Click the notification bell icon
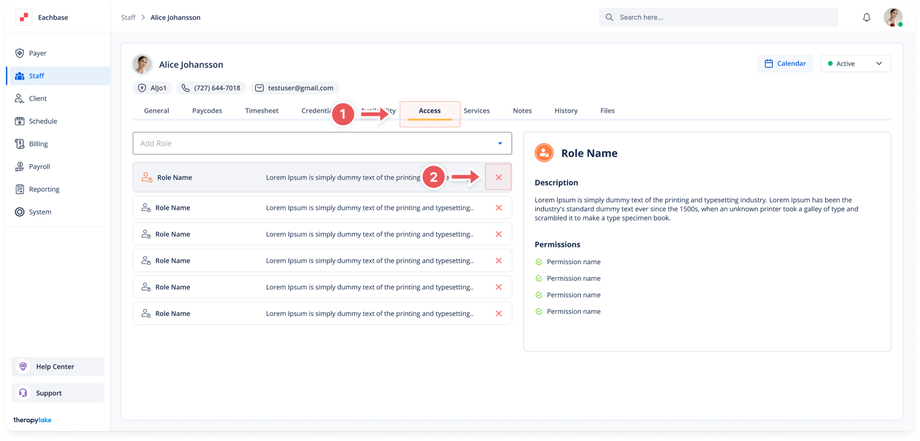Image resolution: width=920 pixels, height=441 pixels. 866,17
